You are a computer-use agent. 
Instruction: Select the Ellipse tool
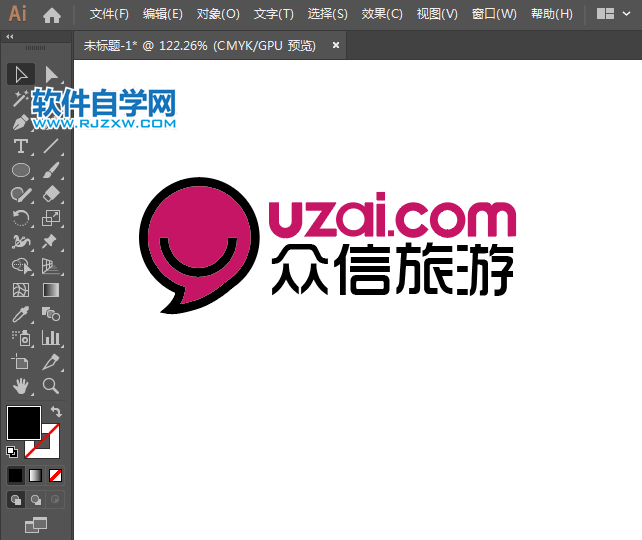pos(20,170)
